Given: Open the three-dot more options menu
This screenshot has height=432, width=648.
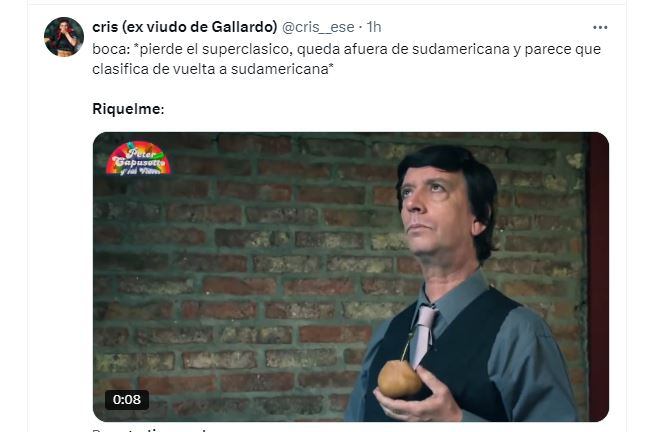Looking at the screenshot, I should click(600, 28).
